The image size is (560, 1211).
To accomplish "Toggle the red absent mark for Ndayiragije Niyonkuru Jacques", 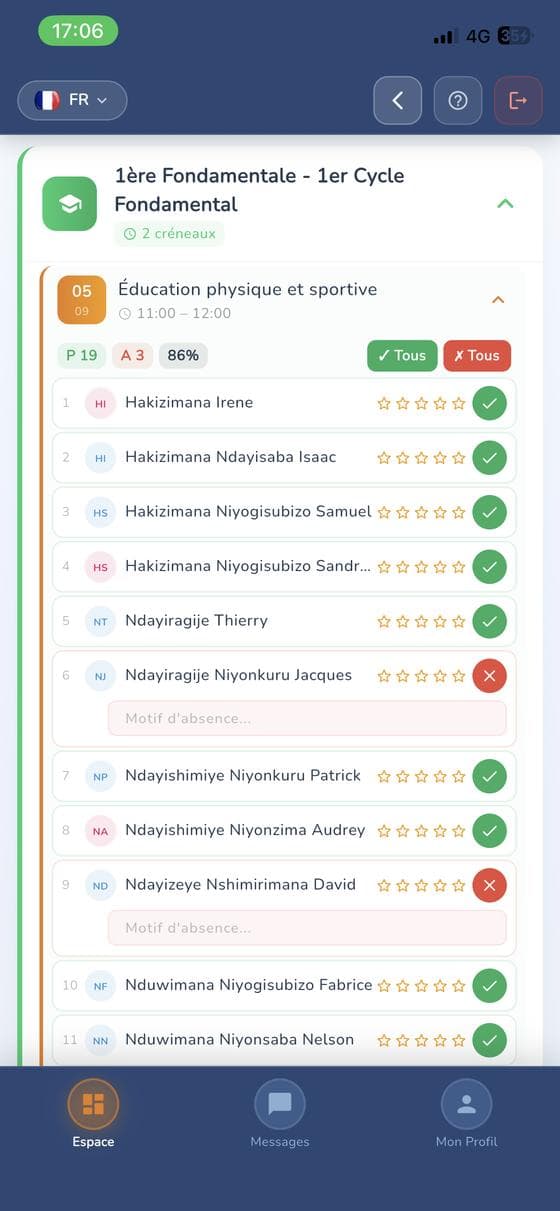I will coord(489,676).
